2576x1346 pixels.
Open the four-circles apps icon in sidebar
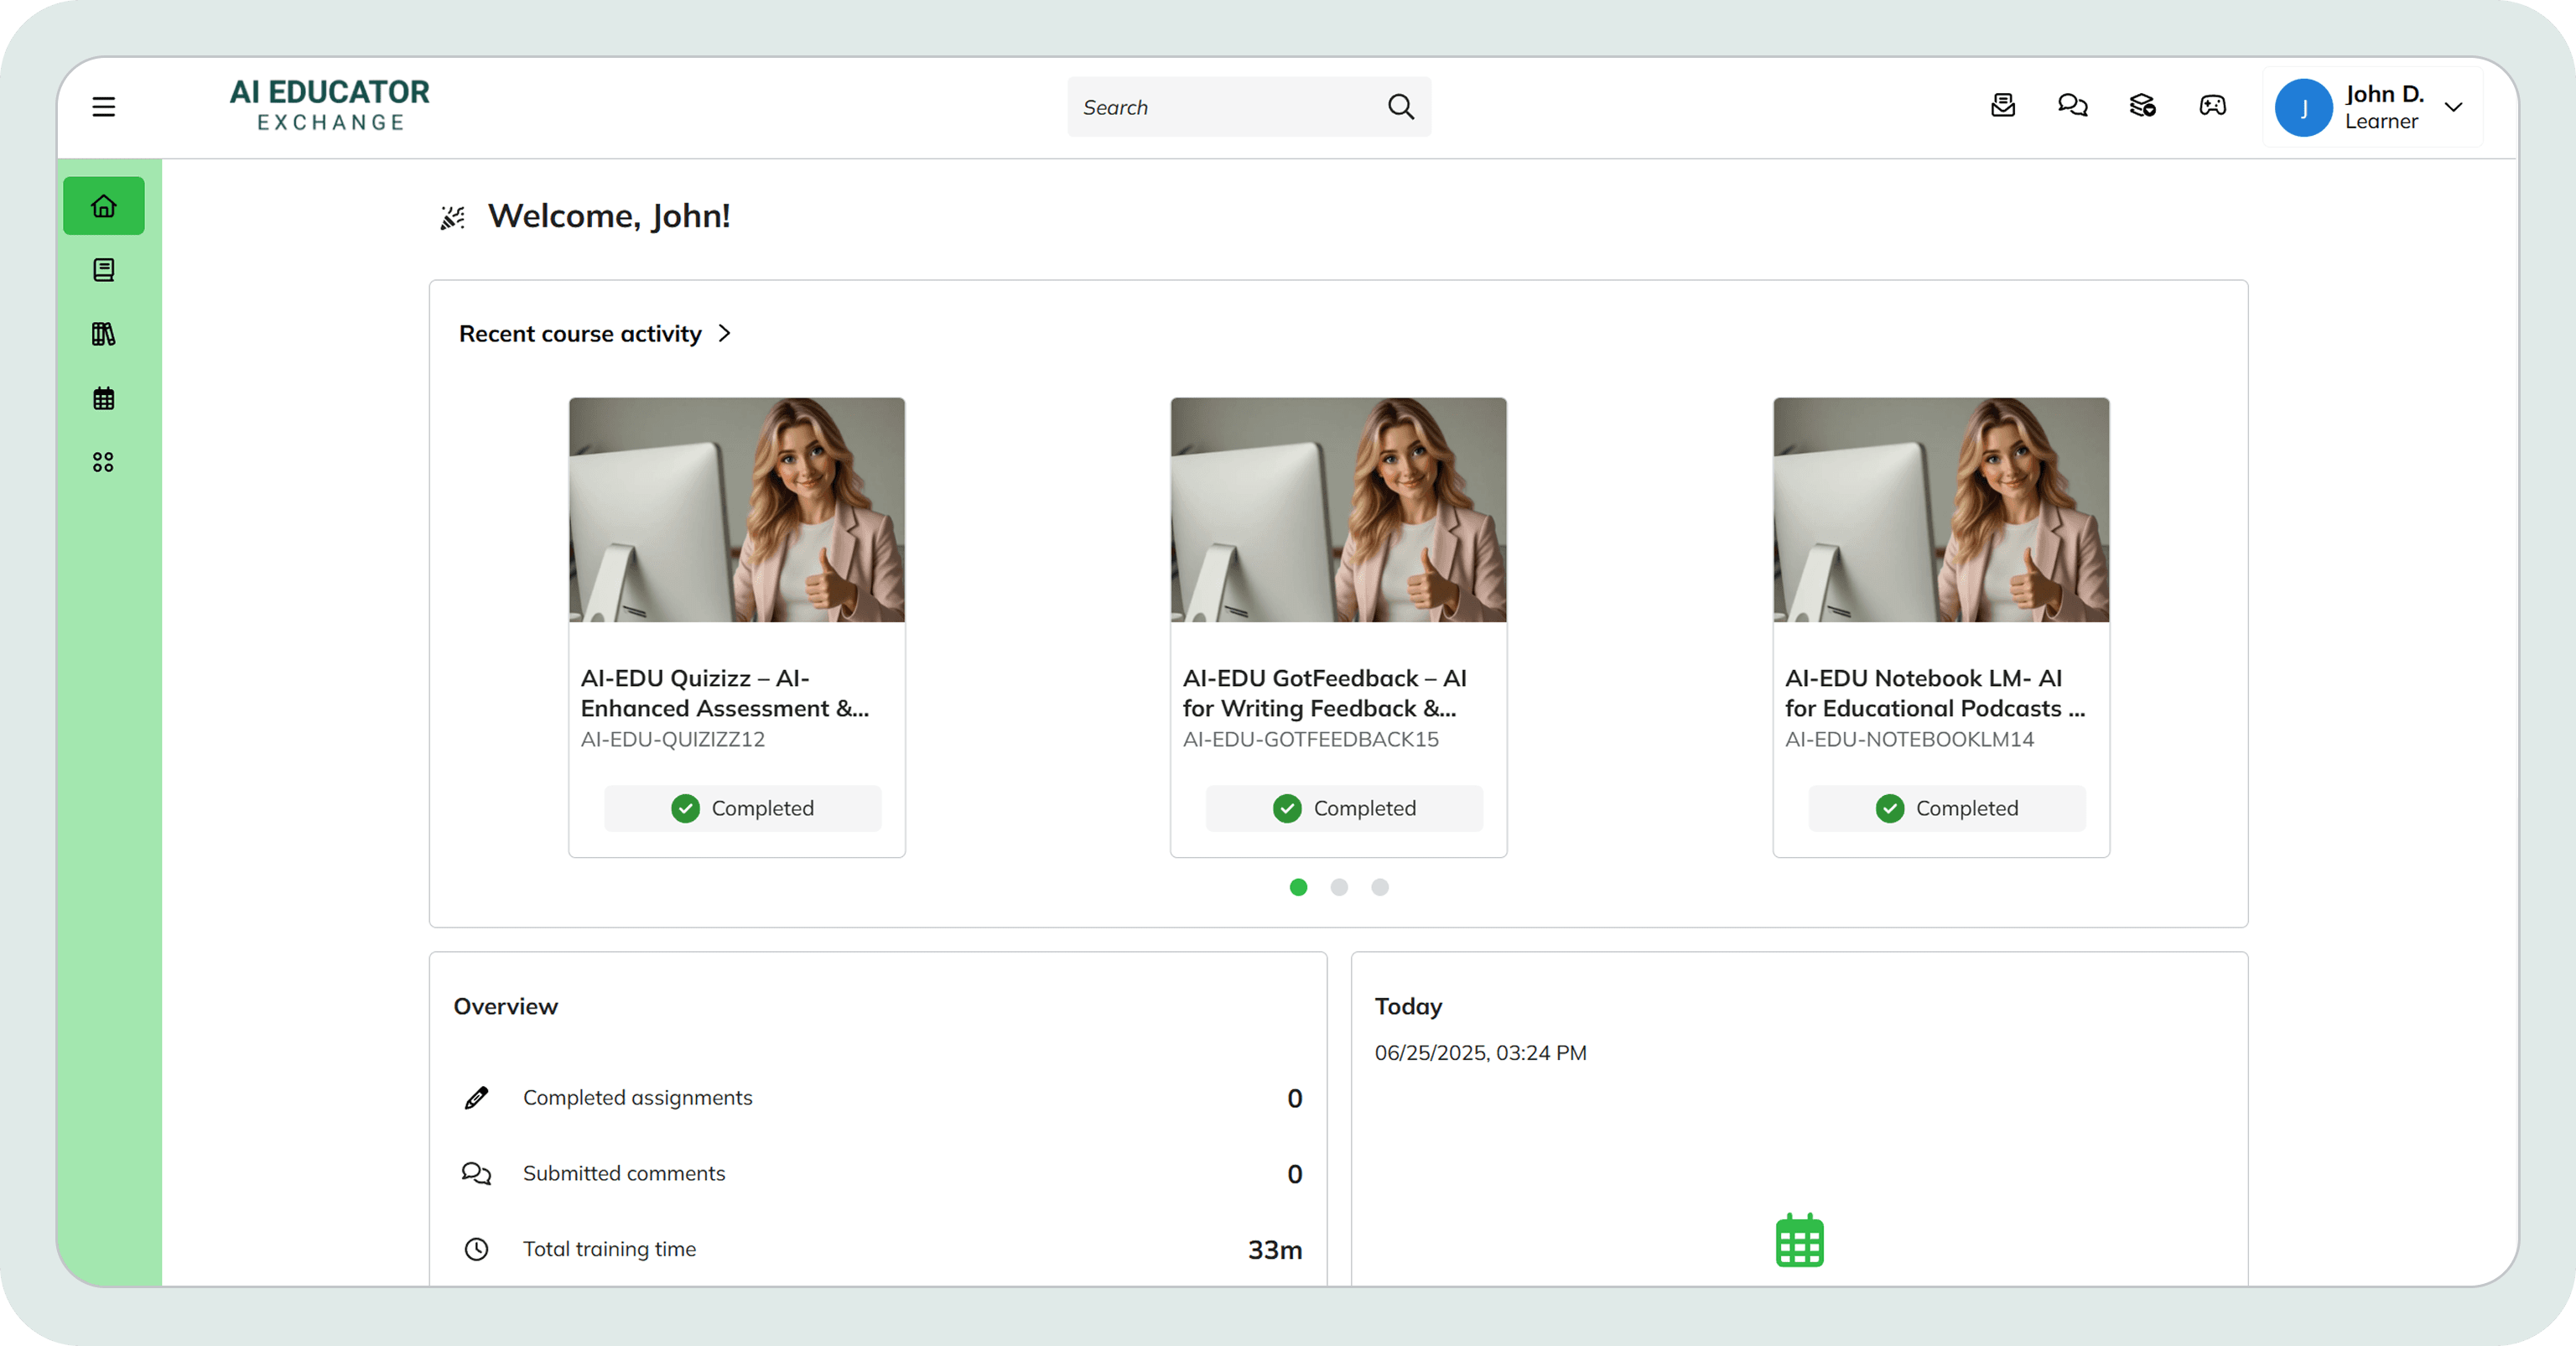104,462
